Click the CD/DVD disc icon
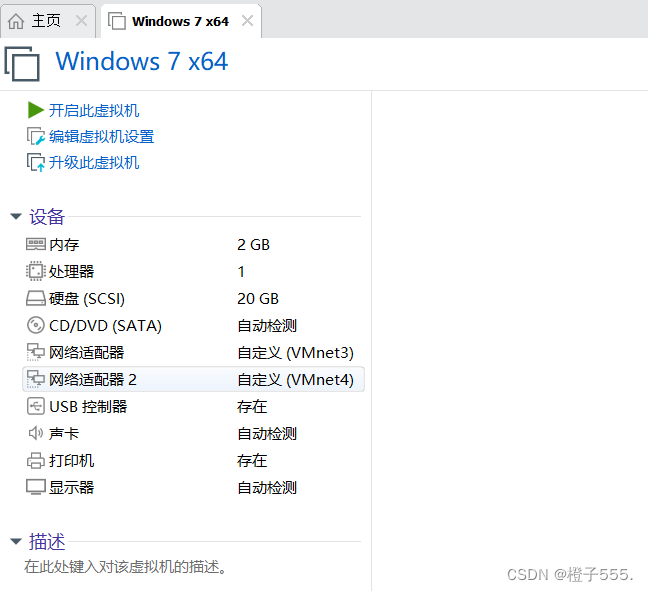 point(36,325)
